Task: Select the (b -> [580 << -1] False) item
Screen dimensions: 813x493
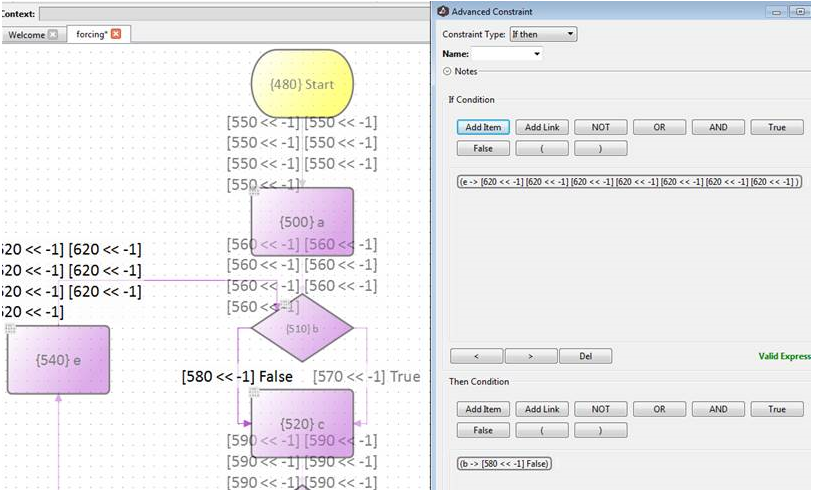Action: pyautogui.click(x=504, y=463)
